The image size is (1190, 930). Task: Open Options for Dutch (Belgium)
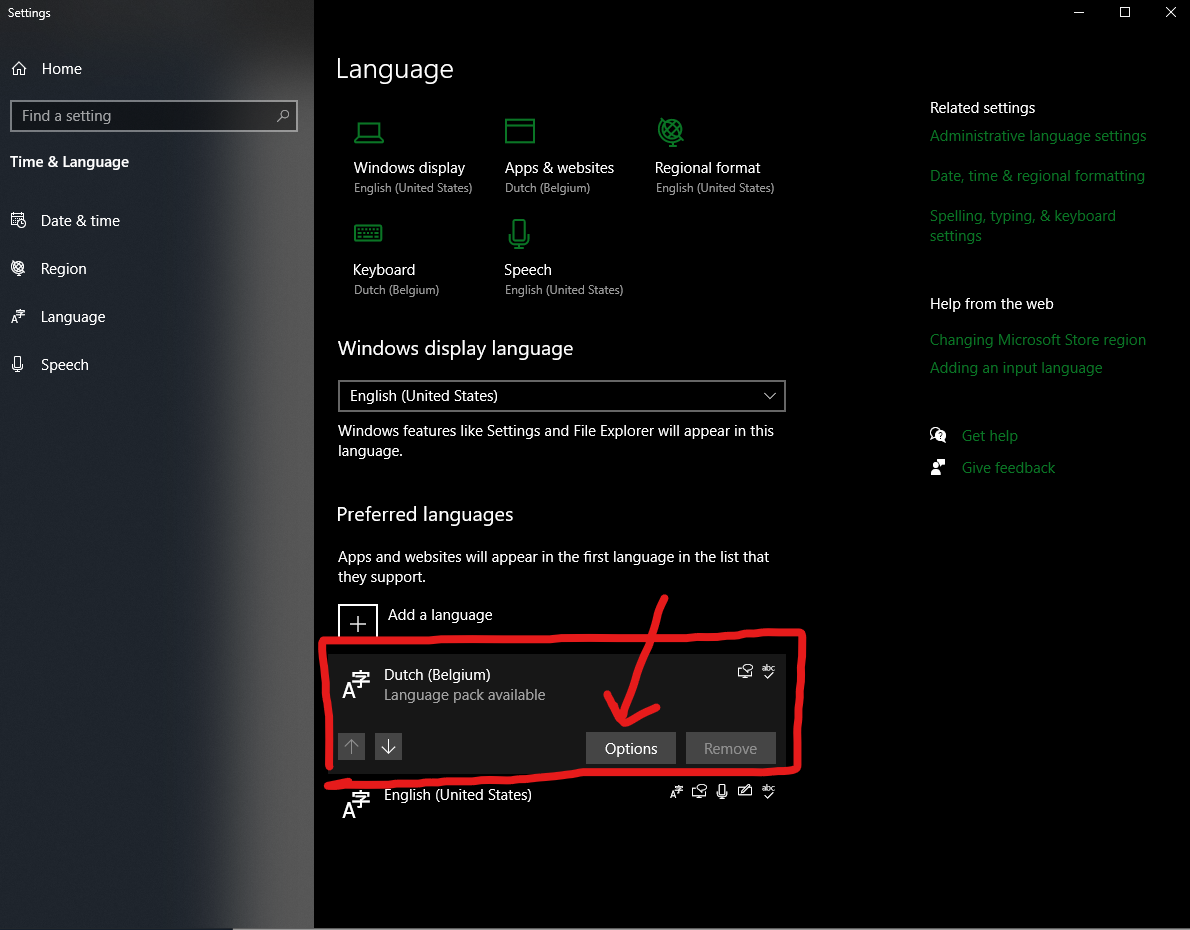point(631,749)
